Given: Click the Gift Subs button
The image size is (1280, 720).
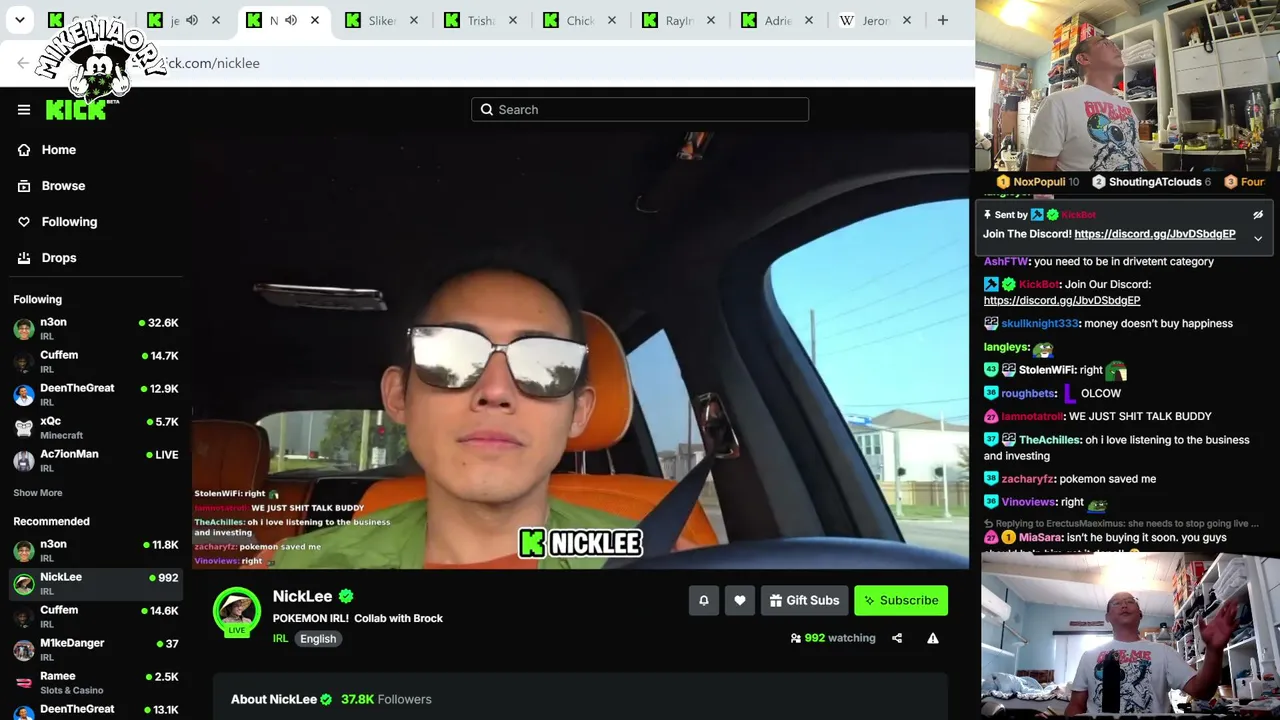Looking at the screenshot, I should [x=805, y=600].
